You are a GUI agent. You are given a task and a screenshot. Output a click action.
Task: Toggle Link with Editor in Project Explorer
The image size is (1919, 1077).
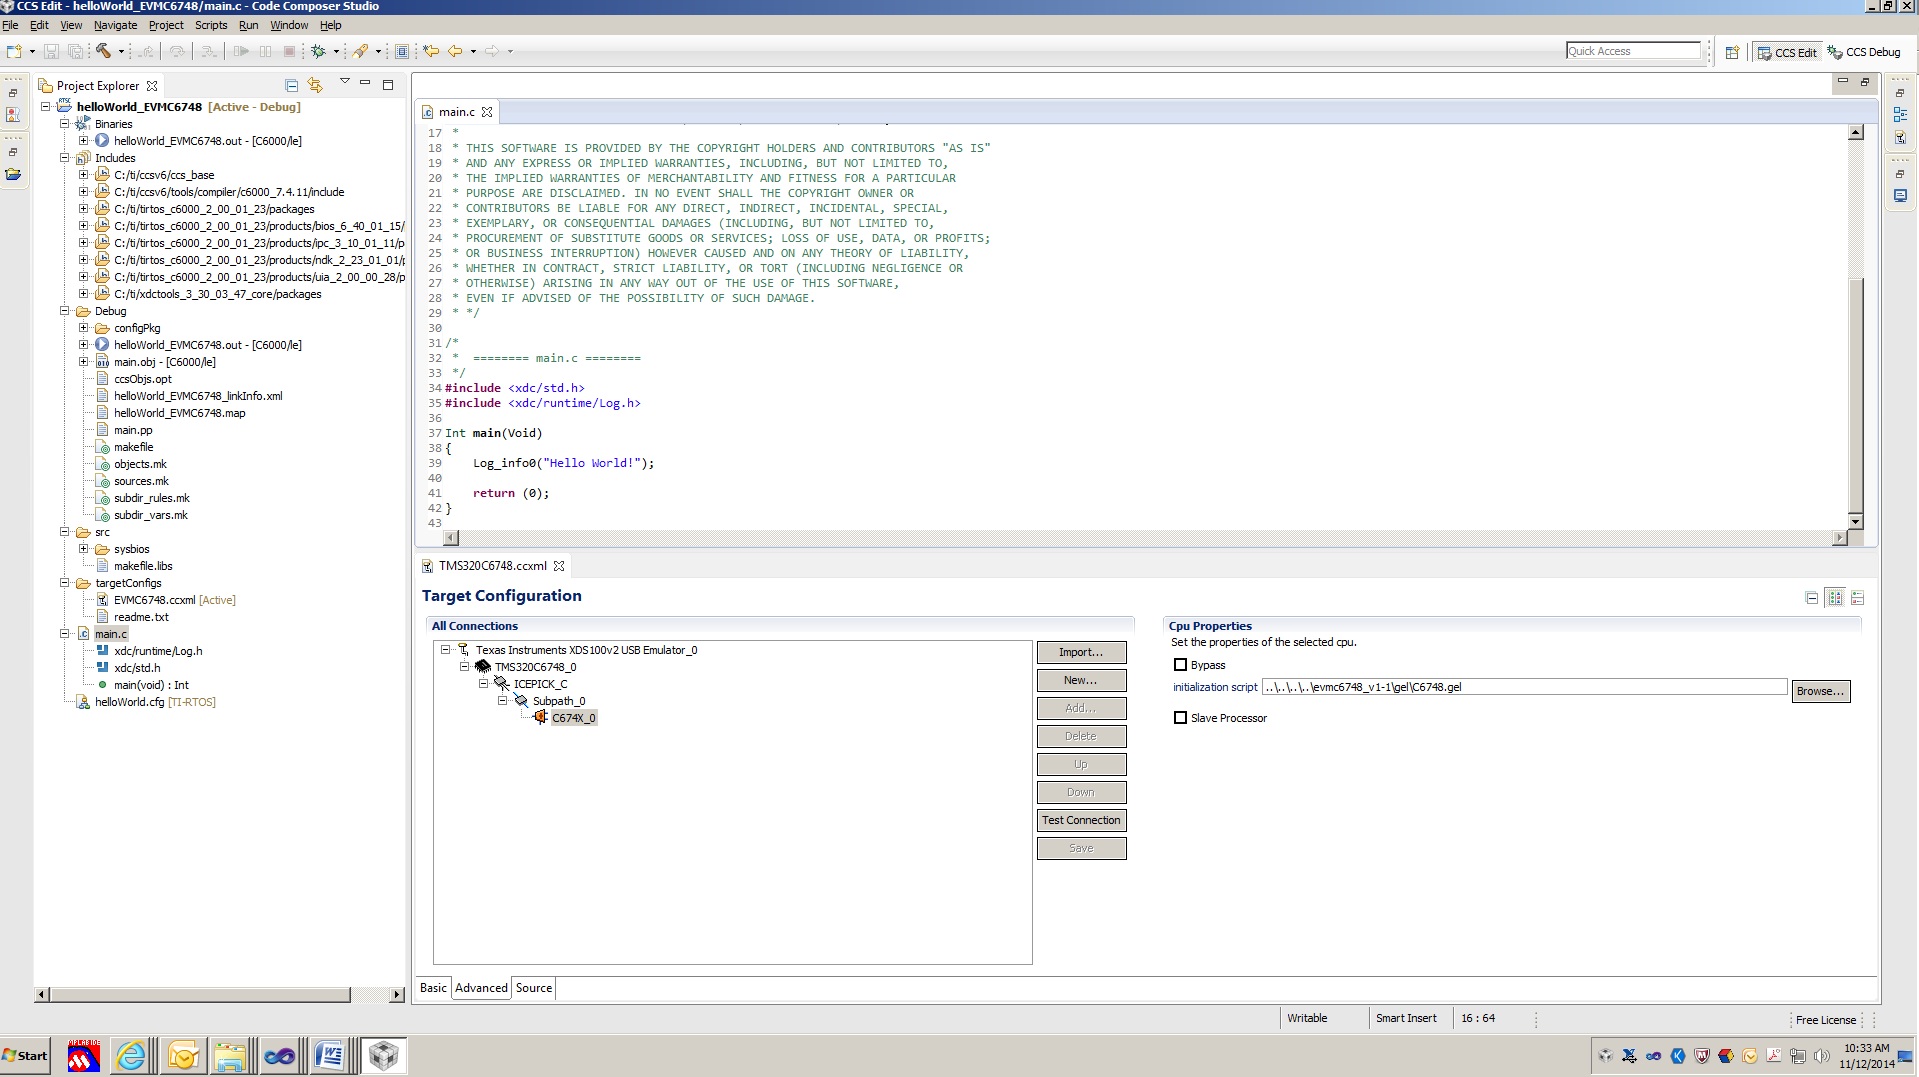click(x=315, y=85)
